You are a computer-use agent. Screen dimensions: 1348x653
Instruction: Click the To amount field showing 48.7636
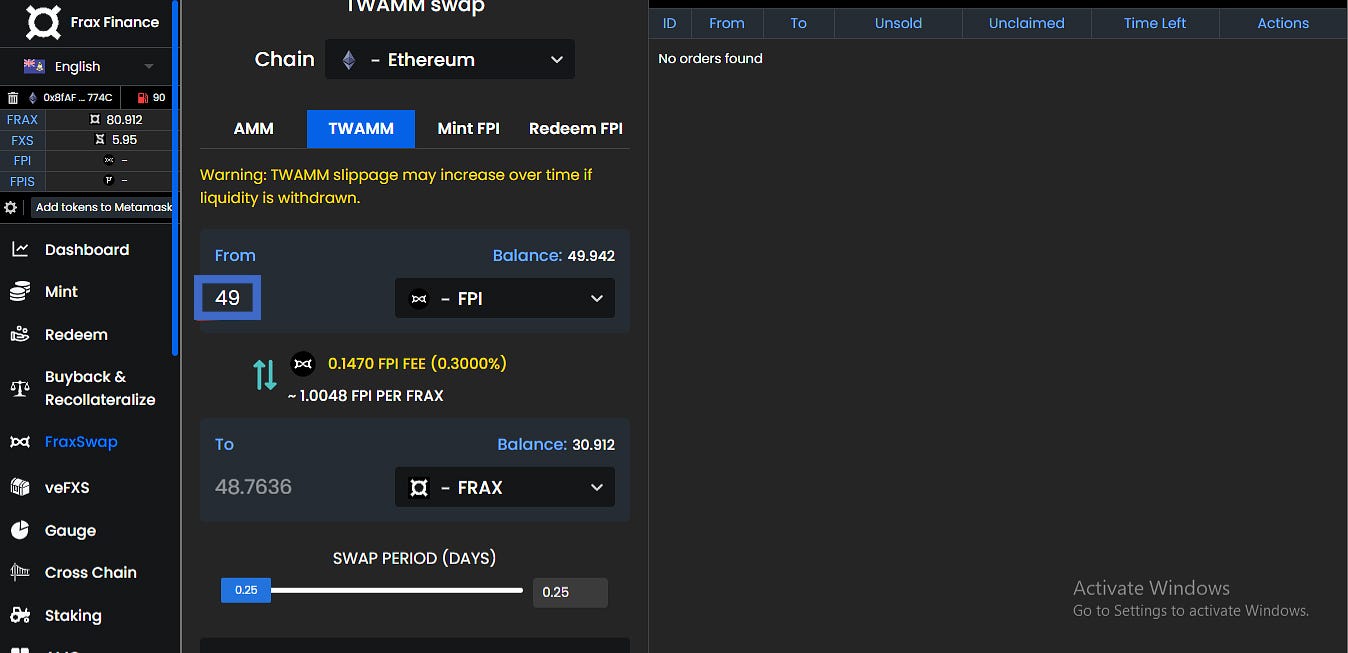click(x=254, y=487)
